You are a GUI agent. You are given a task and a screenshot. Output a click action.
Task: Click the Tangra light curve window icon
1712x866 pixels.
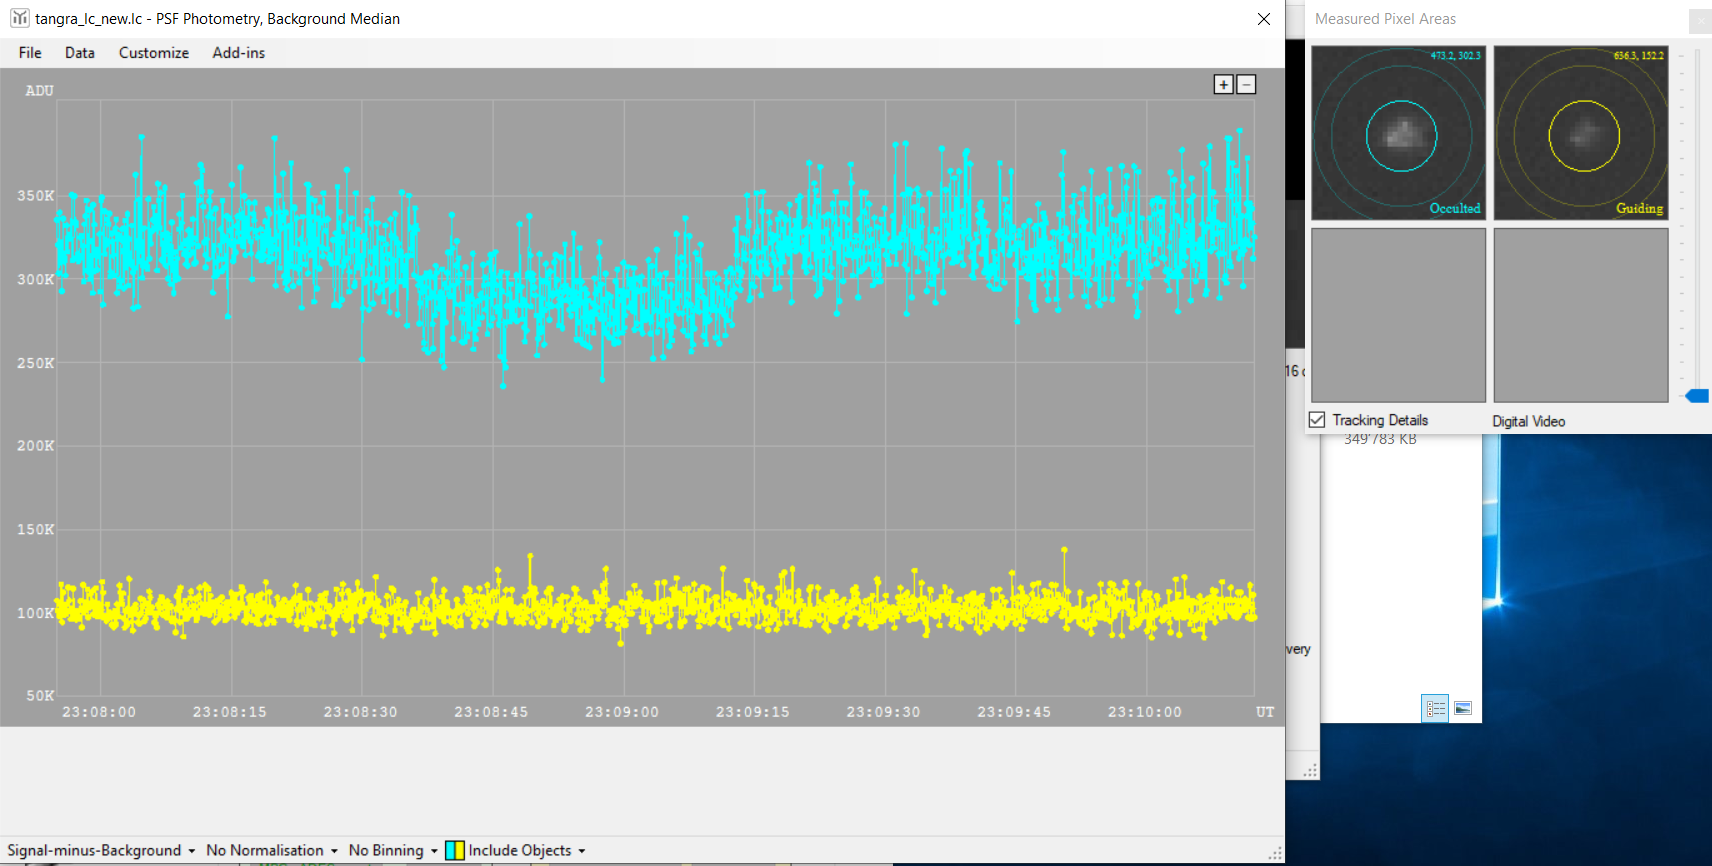coord(19,18)
